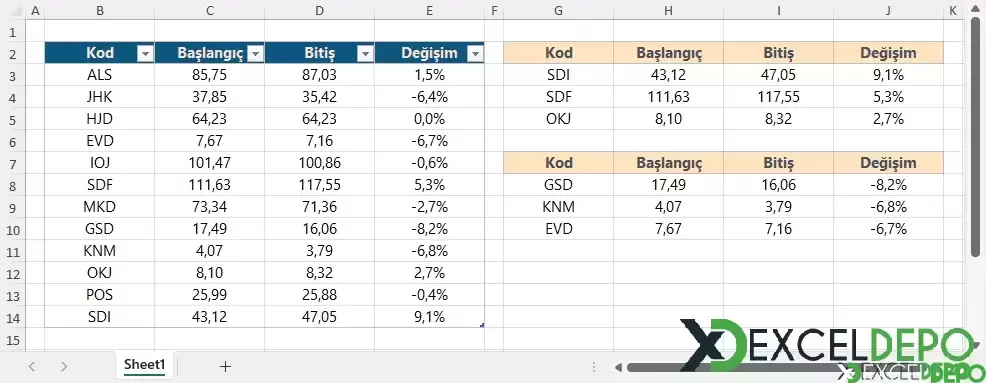Select the cell with value 35,42
The image size is (986, 383).
(319, 97)
